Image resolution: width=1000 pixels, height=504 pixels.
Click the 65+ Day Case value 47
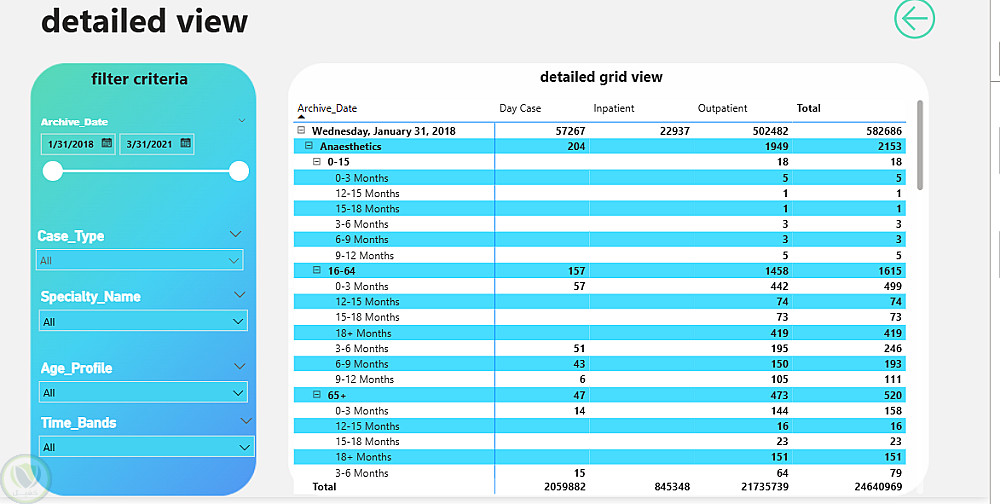(x=579, y=395)
